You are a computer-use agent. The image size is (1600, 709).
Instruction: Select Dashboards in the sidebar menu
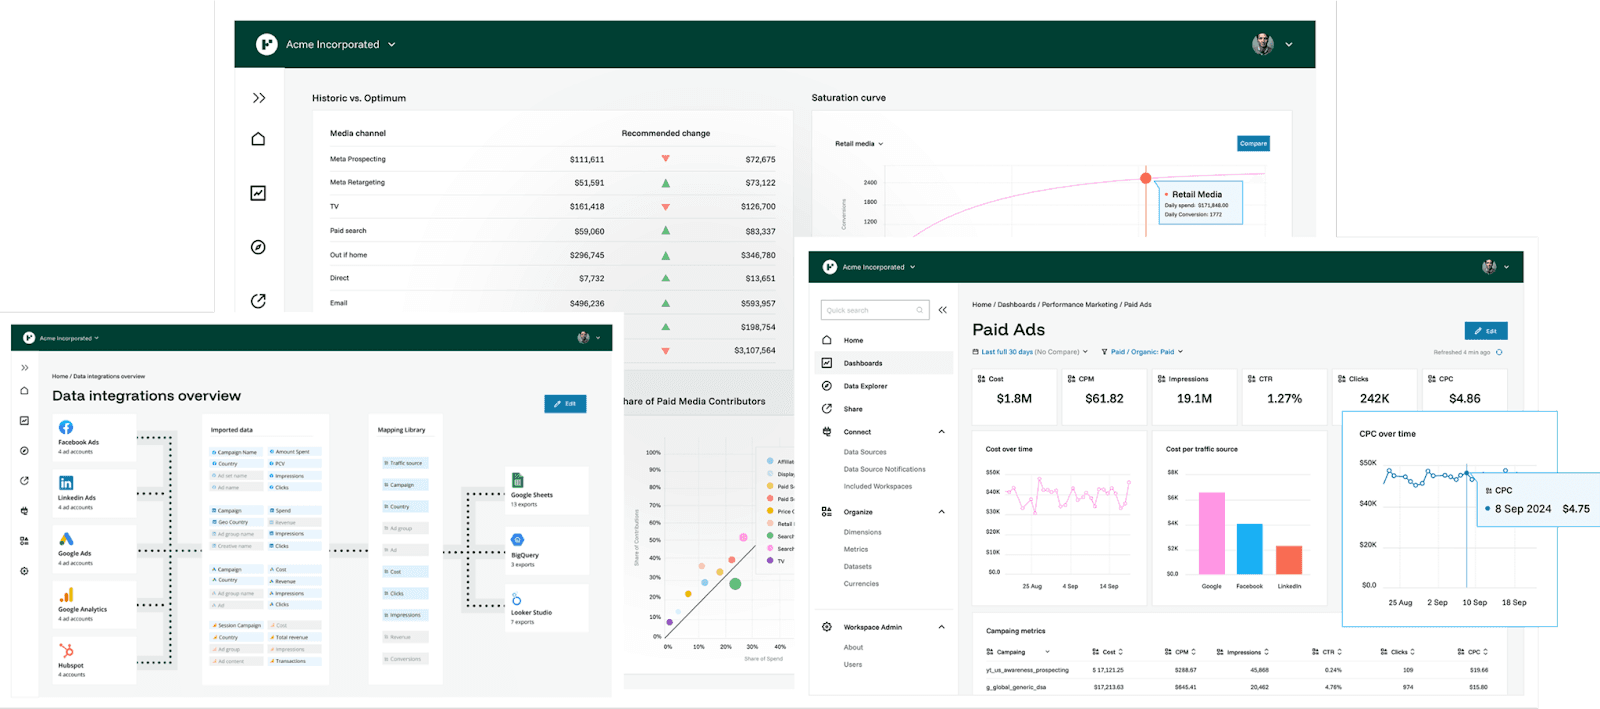(863, 363)
